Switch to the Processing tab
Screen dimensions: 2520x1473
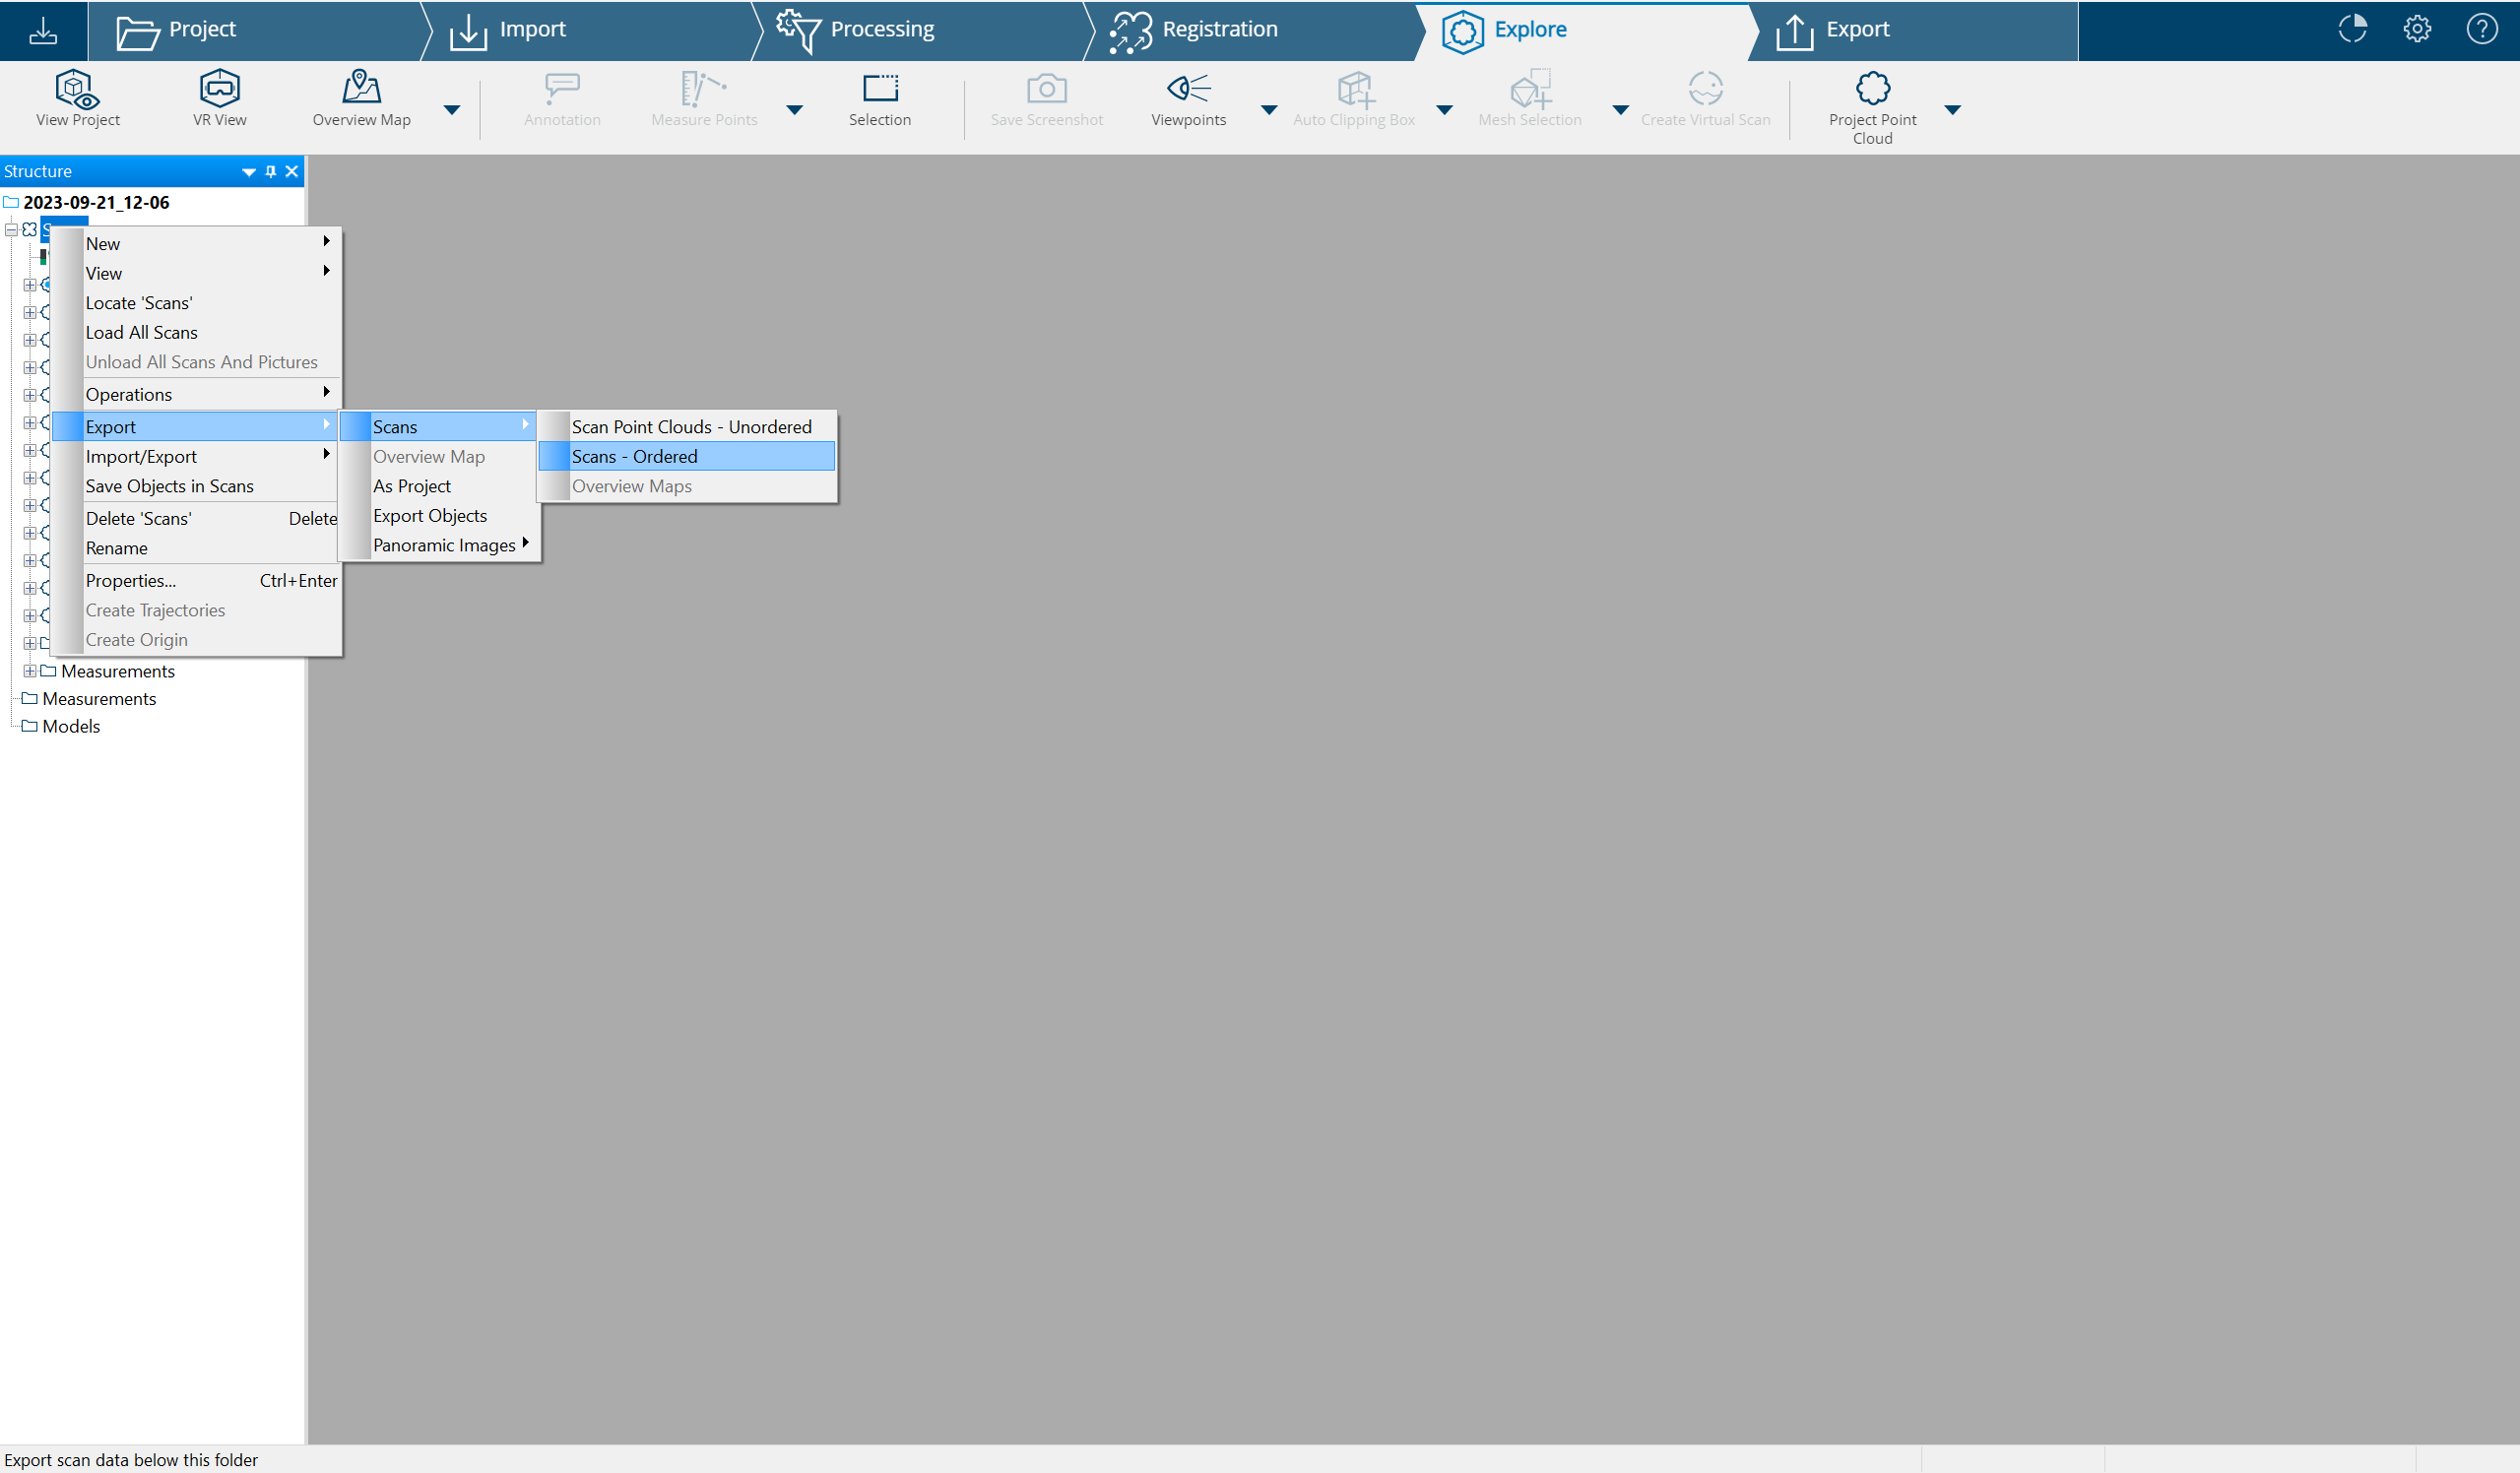(881, 29)
